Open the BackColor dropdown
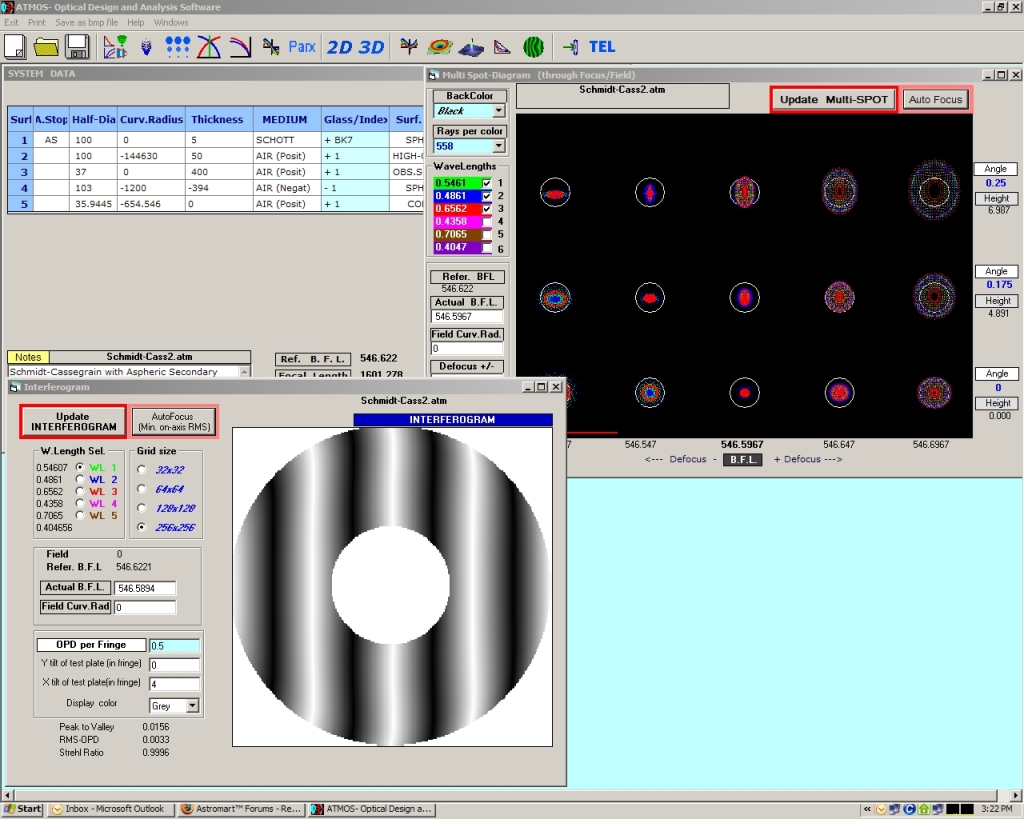Image resolution: width=1024 pixels, height=819 pixels. pos(498,111)
